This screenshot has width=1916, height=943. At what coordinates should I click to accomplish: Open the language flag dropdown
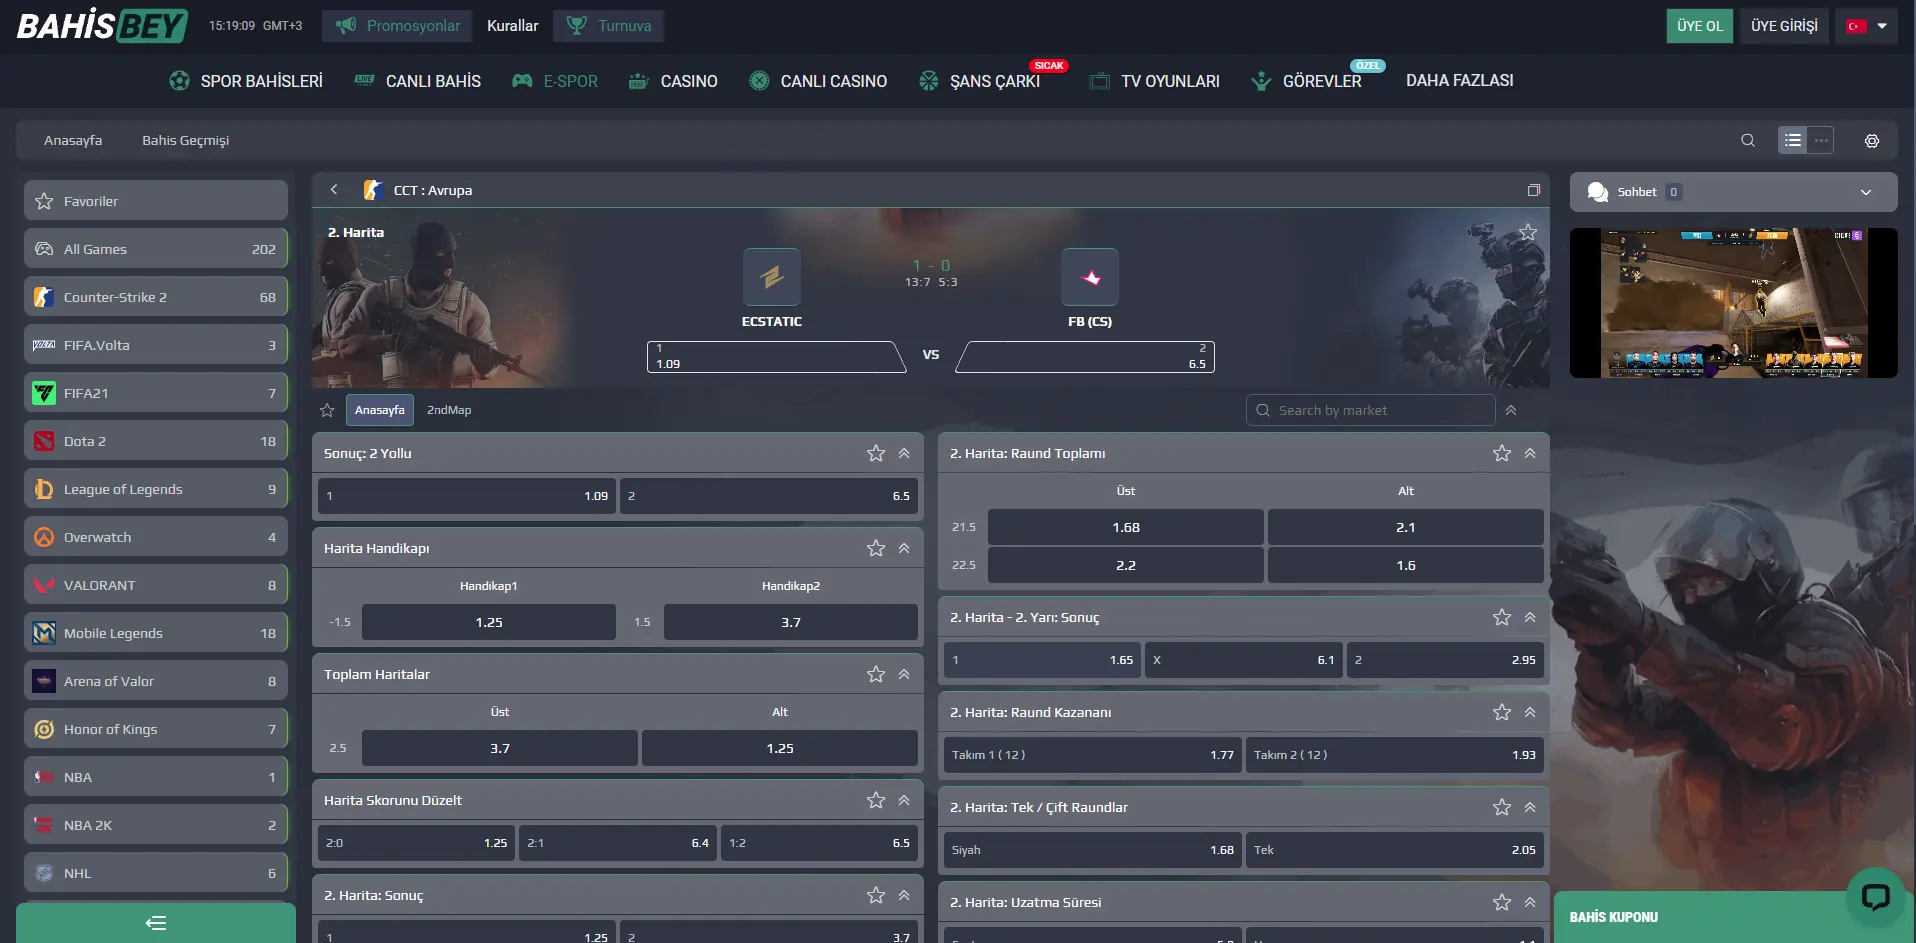1866,26
